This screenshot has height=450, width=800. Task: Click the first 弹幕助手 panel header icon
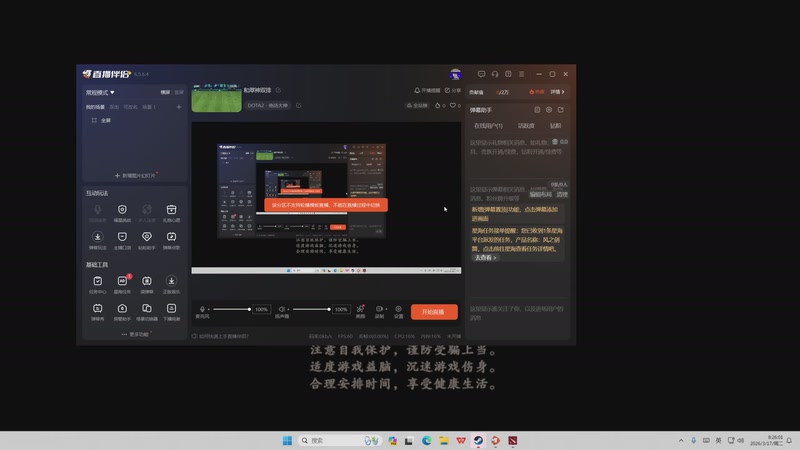(537, 110)
